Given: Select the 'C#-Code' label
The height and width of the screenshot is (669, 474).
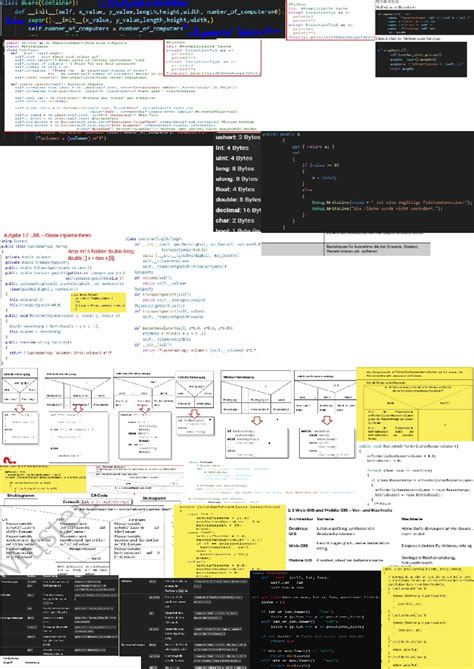Looking at the screenshot, I should [99, 495].
